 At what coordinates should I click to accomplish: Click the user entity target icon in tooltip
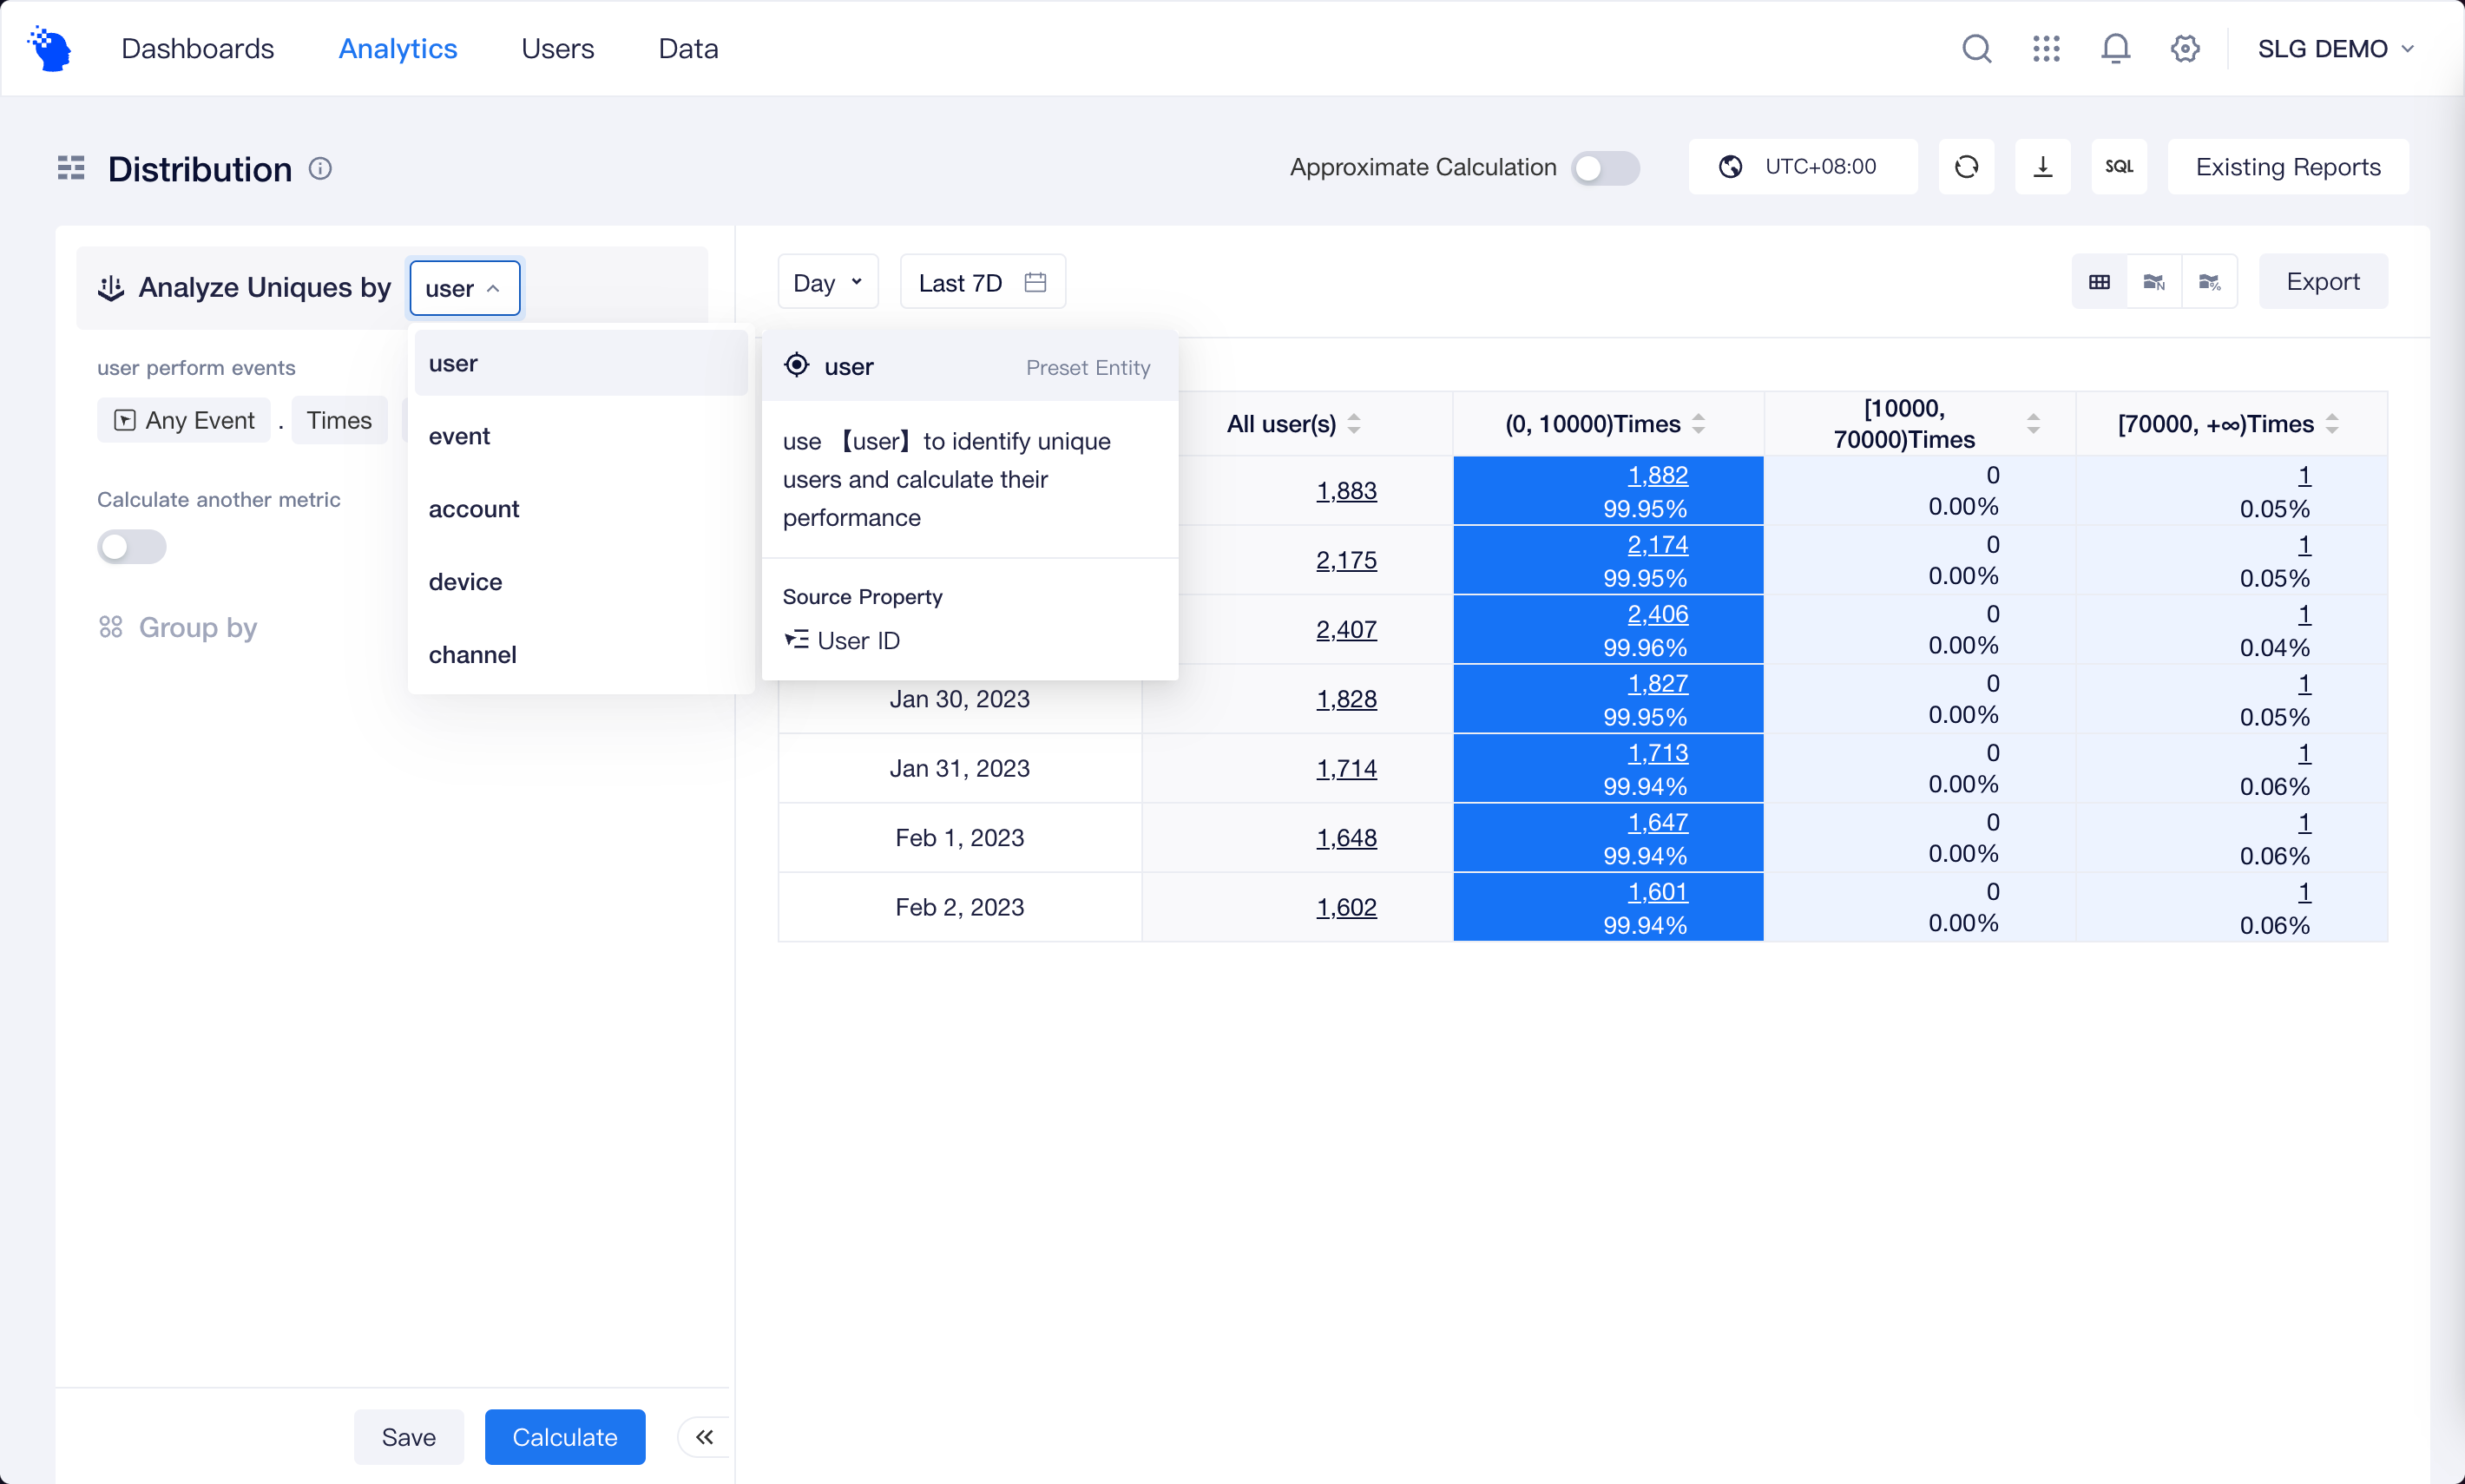[797, 365]
